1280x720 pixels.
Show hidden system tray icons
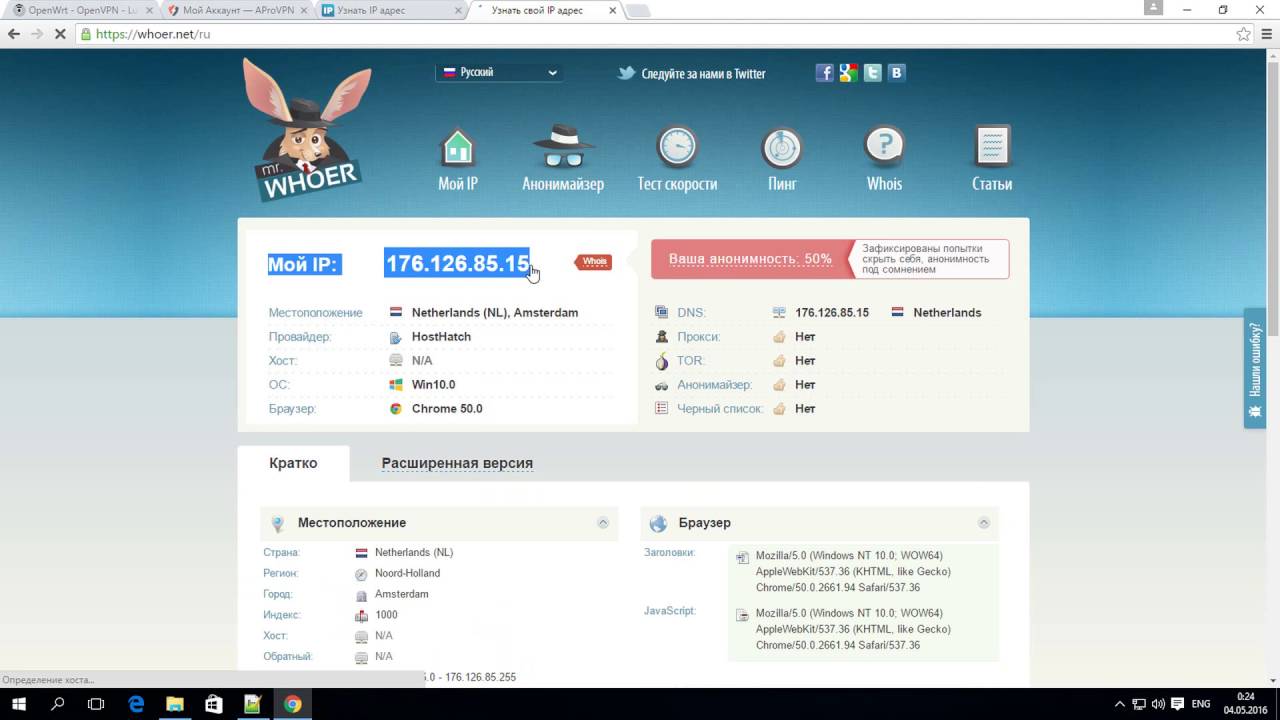[x=1120, y=704]
